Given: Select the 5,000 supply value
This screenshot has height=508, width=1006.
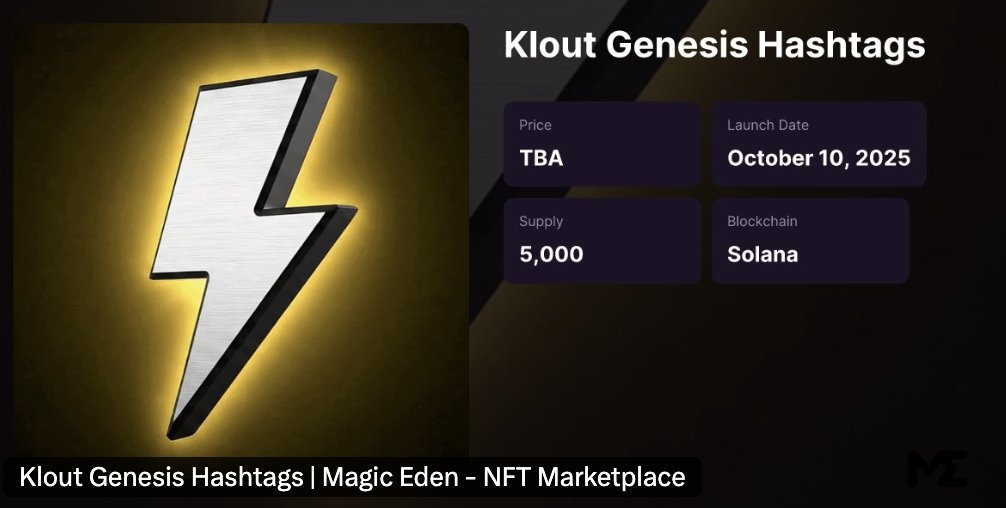Looking at the screenshot, I should pyautogui.click(x=551, y=254).
